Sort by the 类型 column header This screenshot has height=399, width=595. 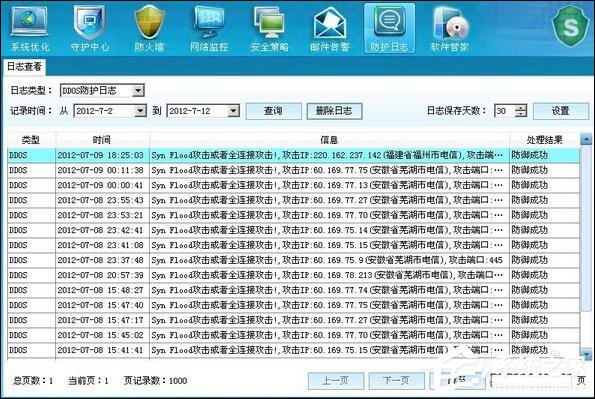click(x=31, y=140)
